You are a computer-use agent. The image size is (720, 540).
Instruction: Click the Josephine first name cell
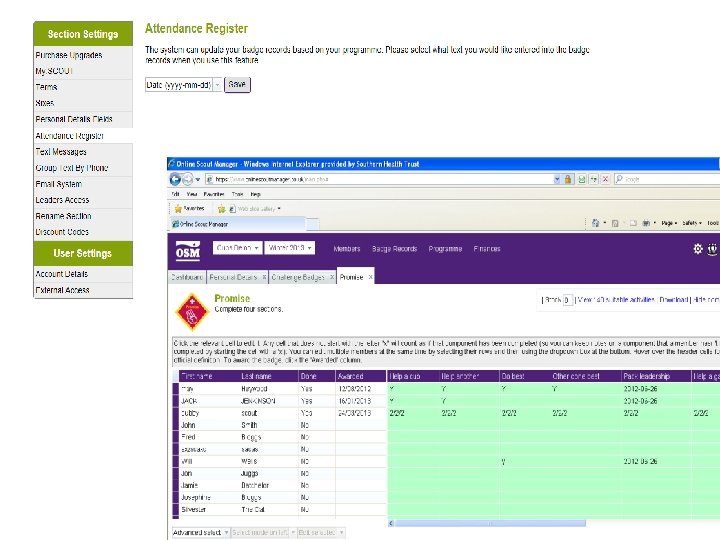208,497
